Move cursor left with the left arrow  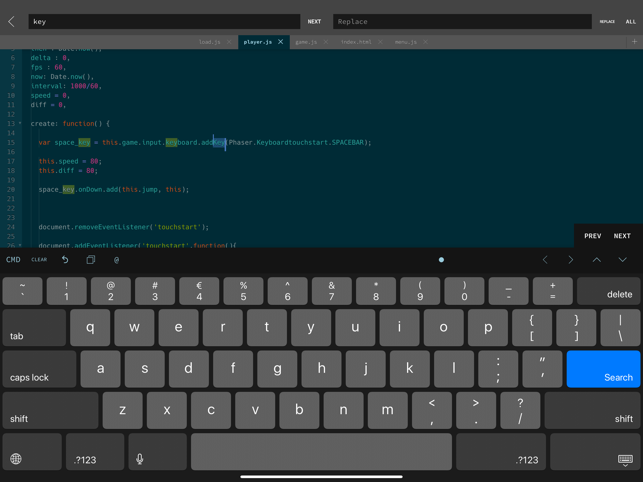[545, 260]
